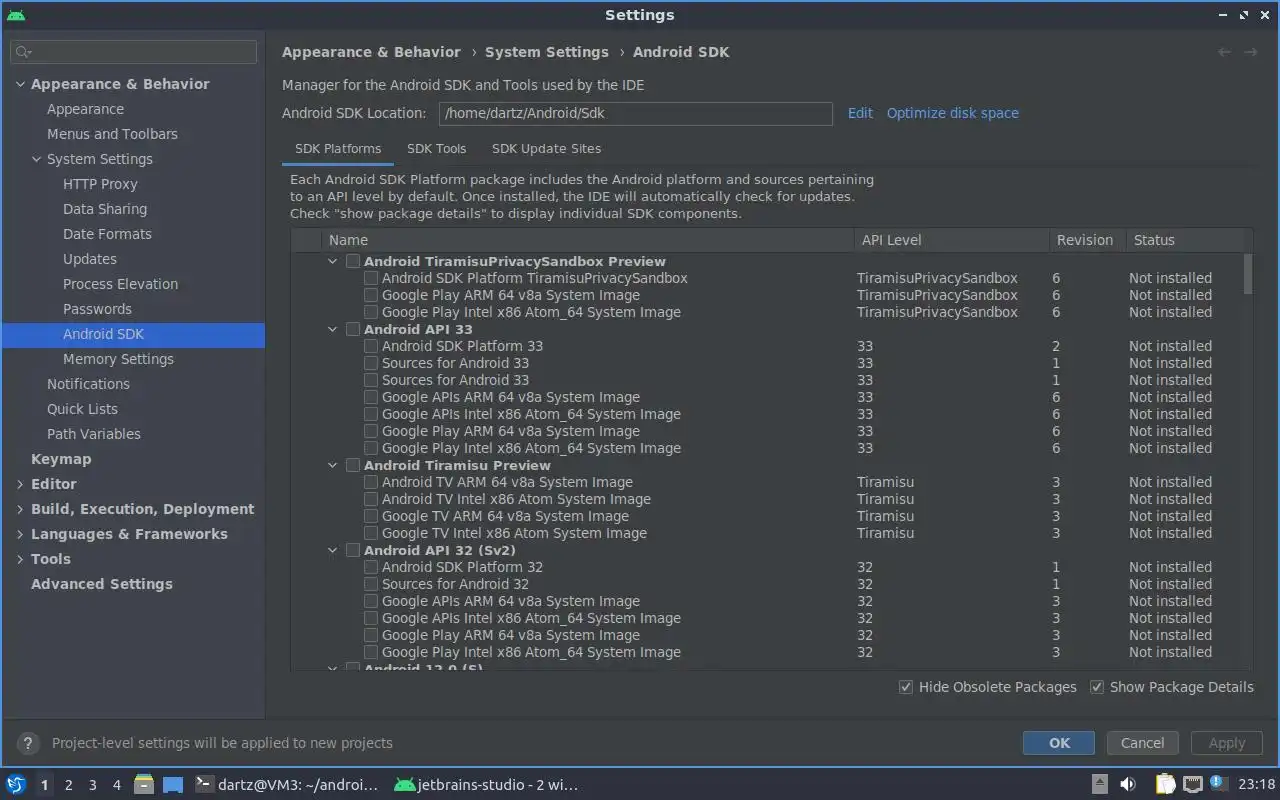This screenshot has width=1280, height=800.
Task: Check Android Tiramisu Preview group checkbox
Action: click(x=353, y=465)
